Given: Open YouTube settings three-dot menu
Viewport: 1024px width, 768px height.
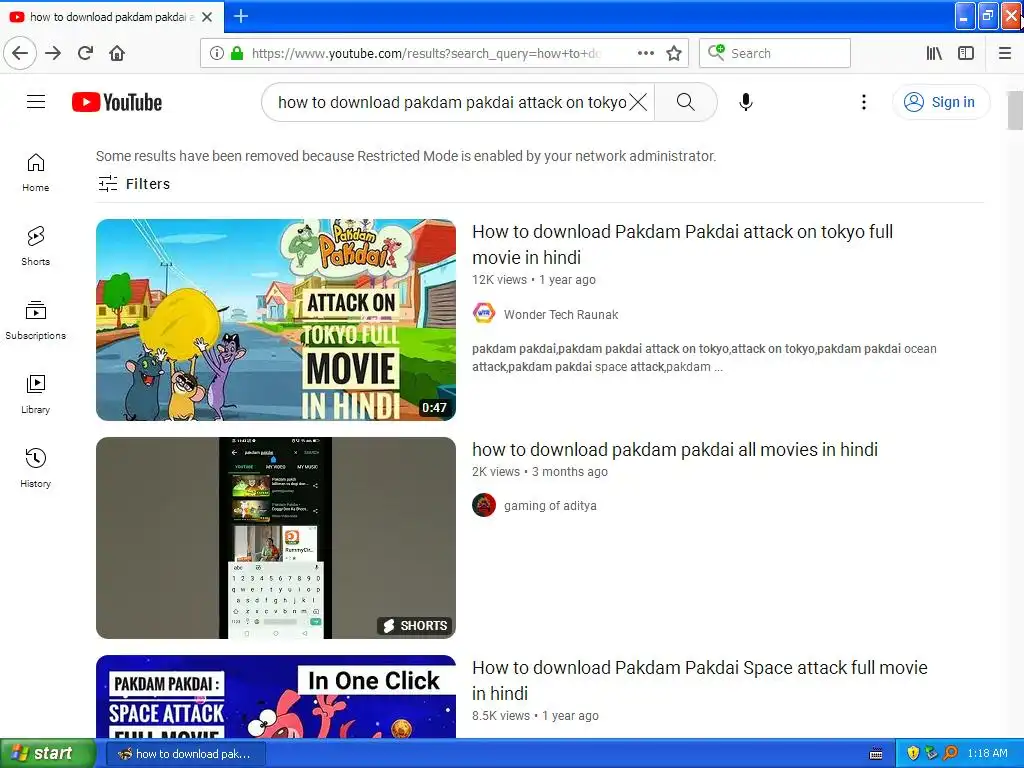Looking at the screenshot, I should [863, 102].
